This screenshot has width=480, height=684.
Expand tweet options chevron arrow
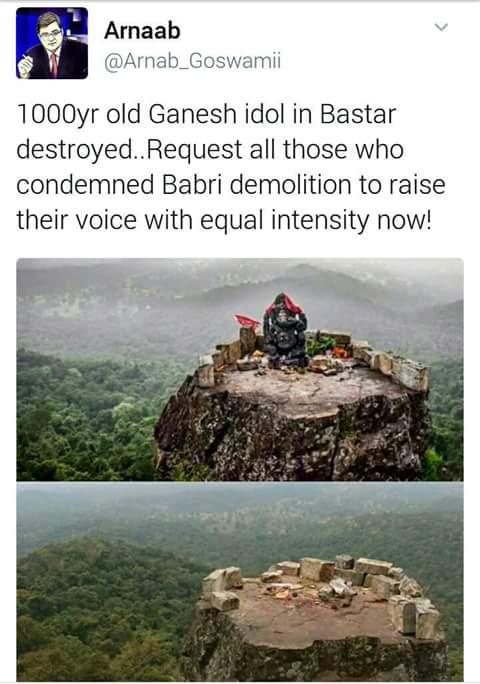pos(441,27)
